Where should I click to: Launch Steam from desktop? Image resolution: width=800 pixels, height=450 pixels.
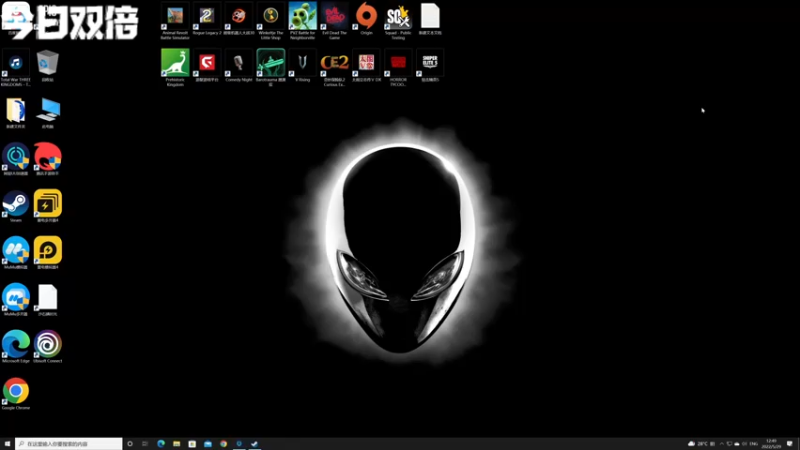[16, 206]
